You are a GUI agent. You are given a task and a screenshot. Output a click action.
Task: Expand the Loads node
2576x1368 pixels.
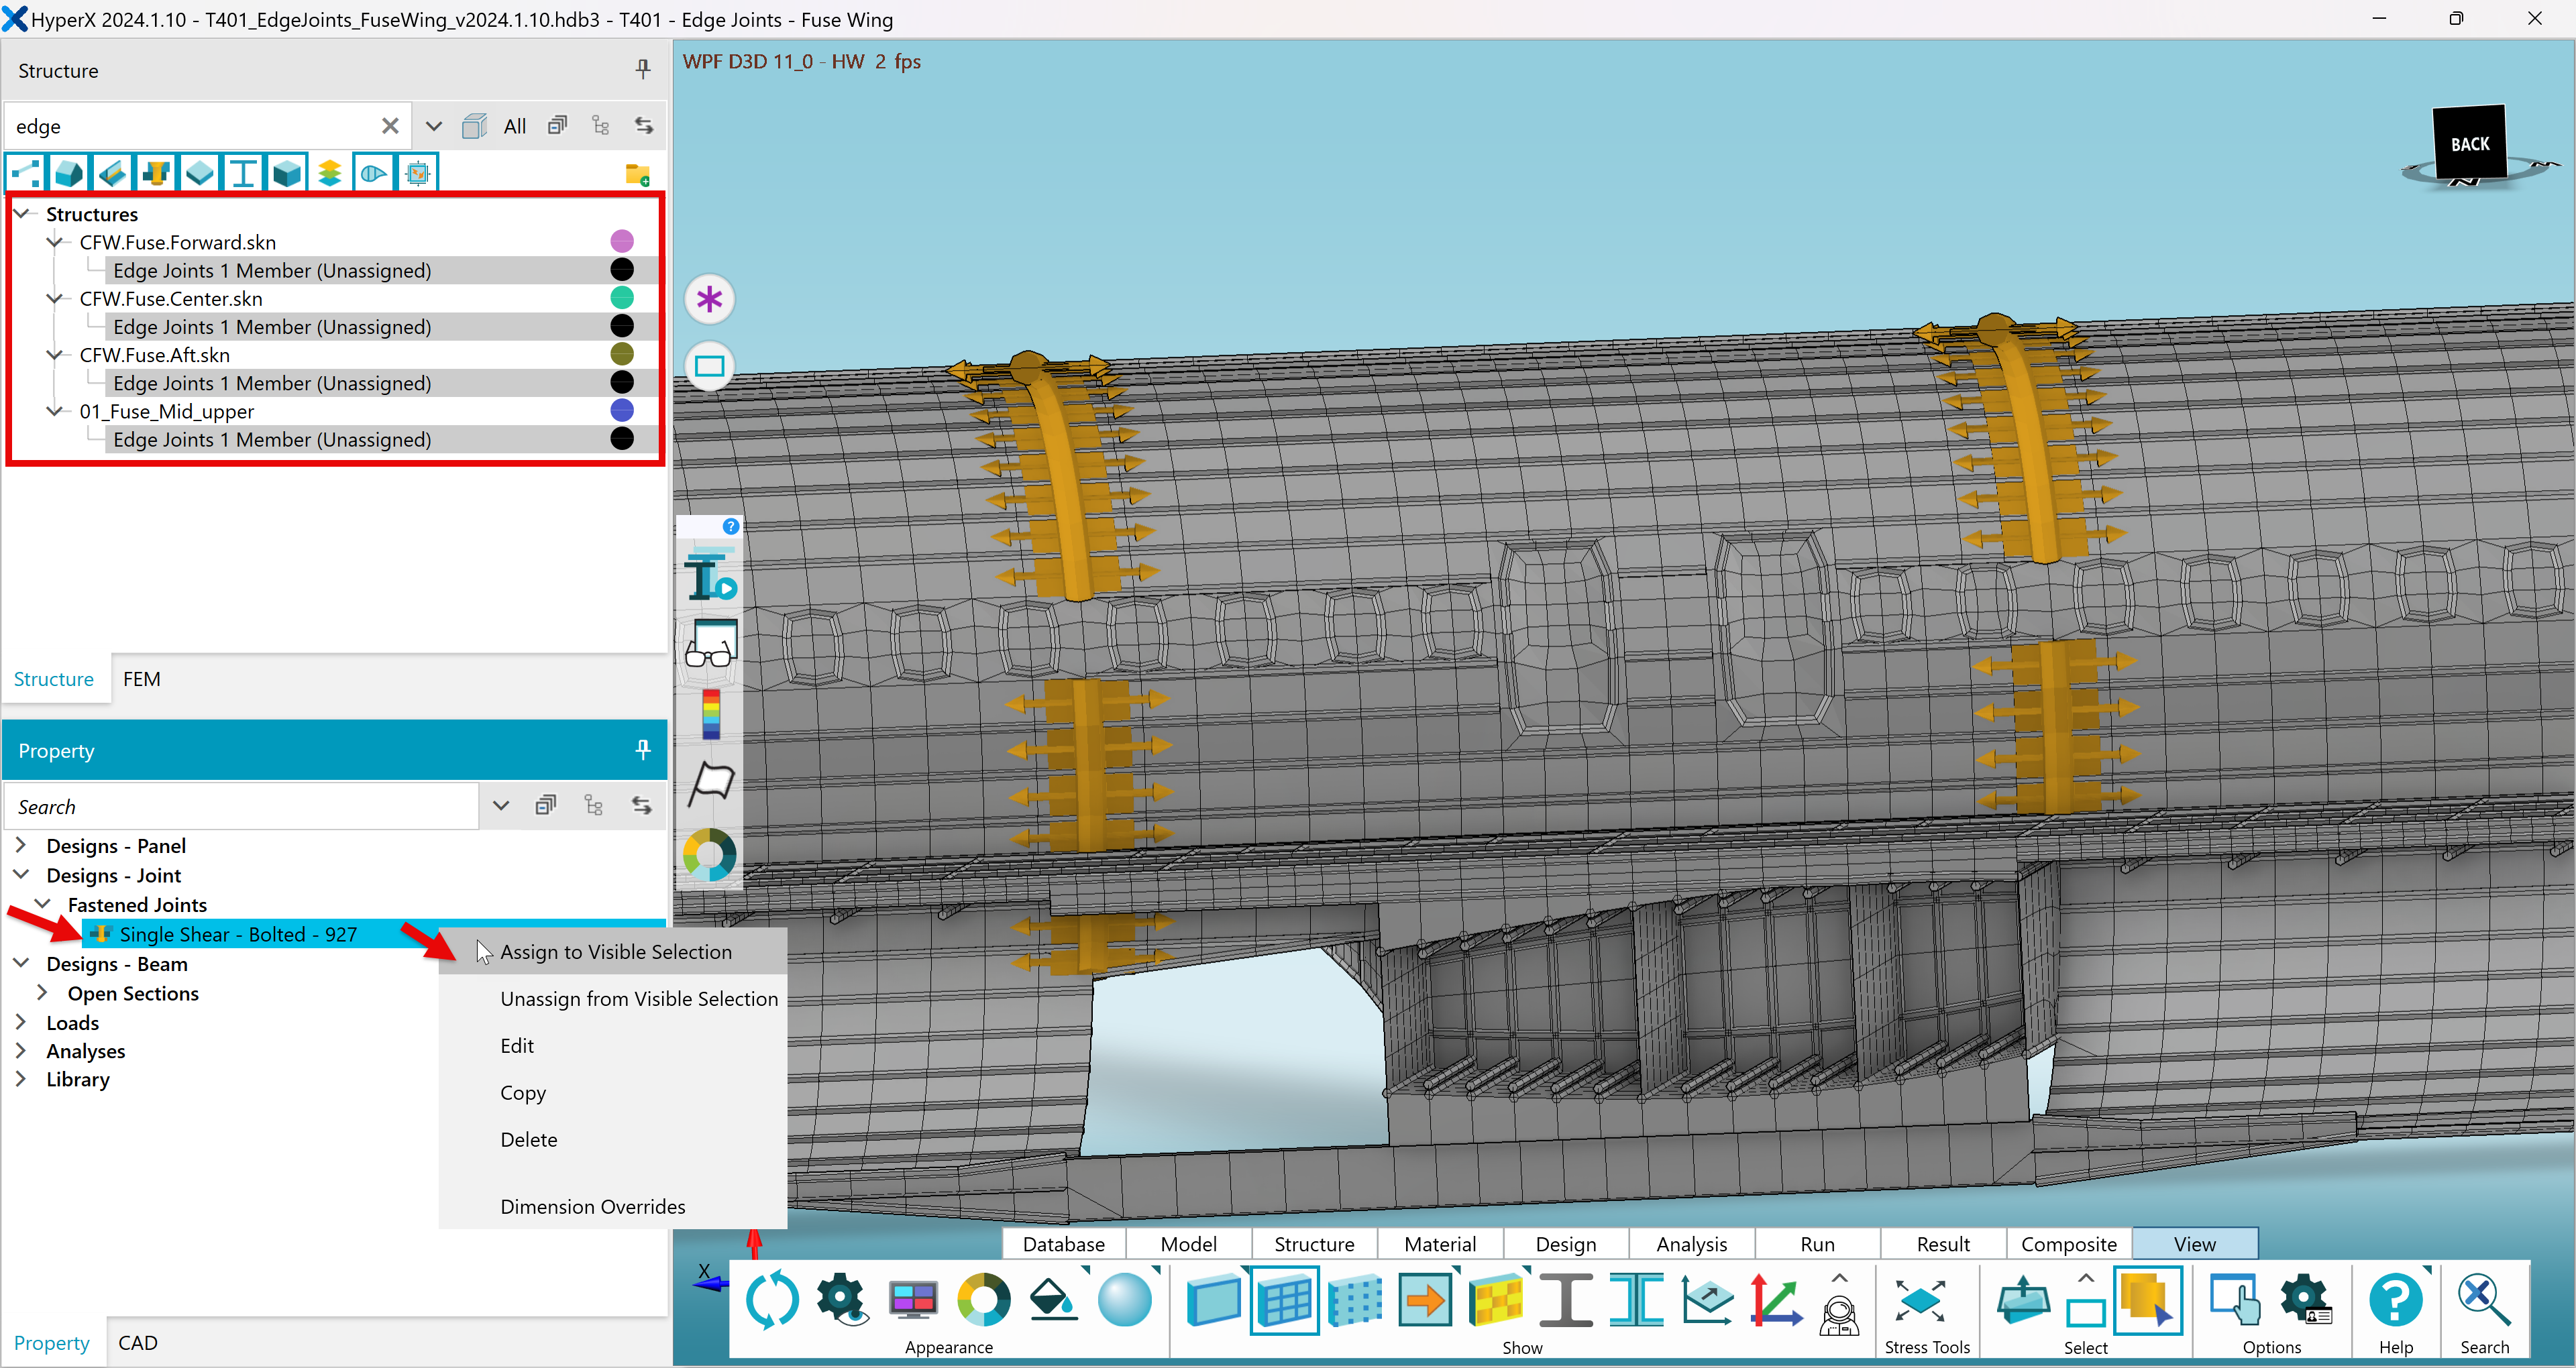tap(21, 1022)
